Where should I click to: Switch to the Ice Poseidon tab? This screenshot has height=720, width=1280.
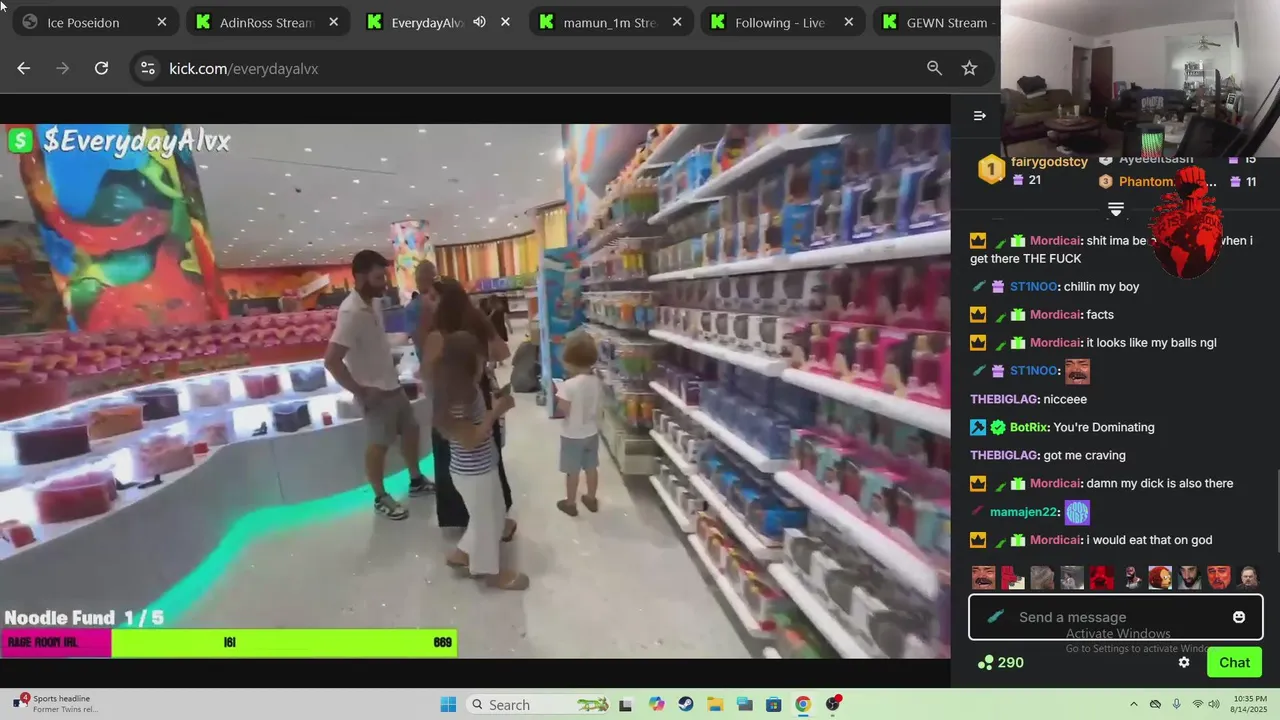[x=95, y=22]
